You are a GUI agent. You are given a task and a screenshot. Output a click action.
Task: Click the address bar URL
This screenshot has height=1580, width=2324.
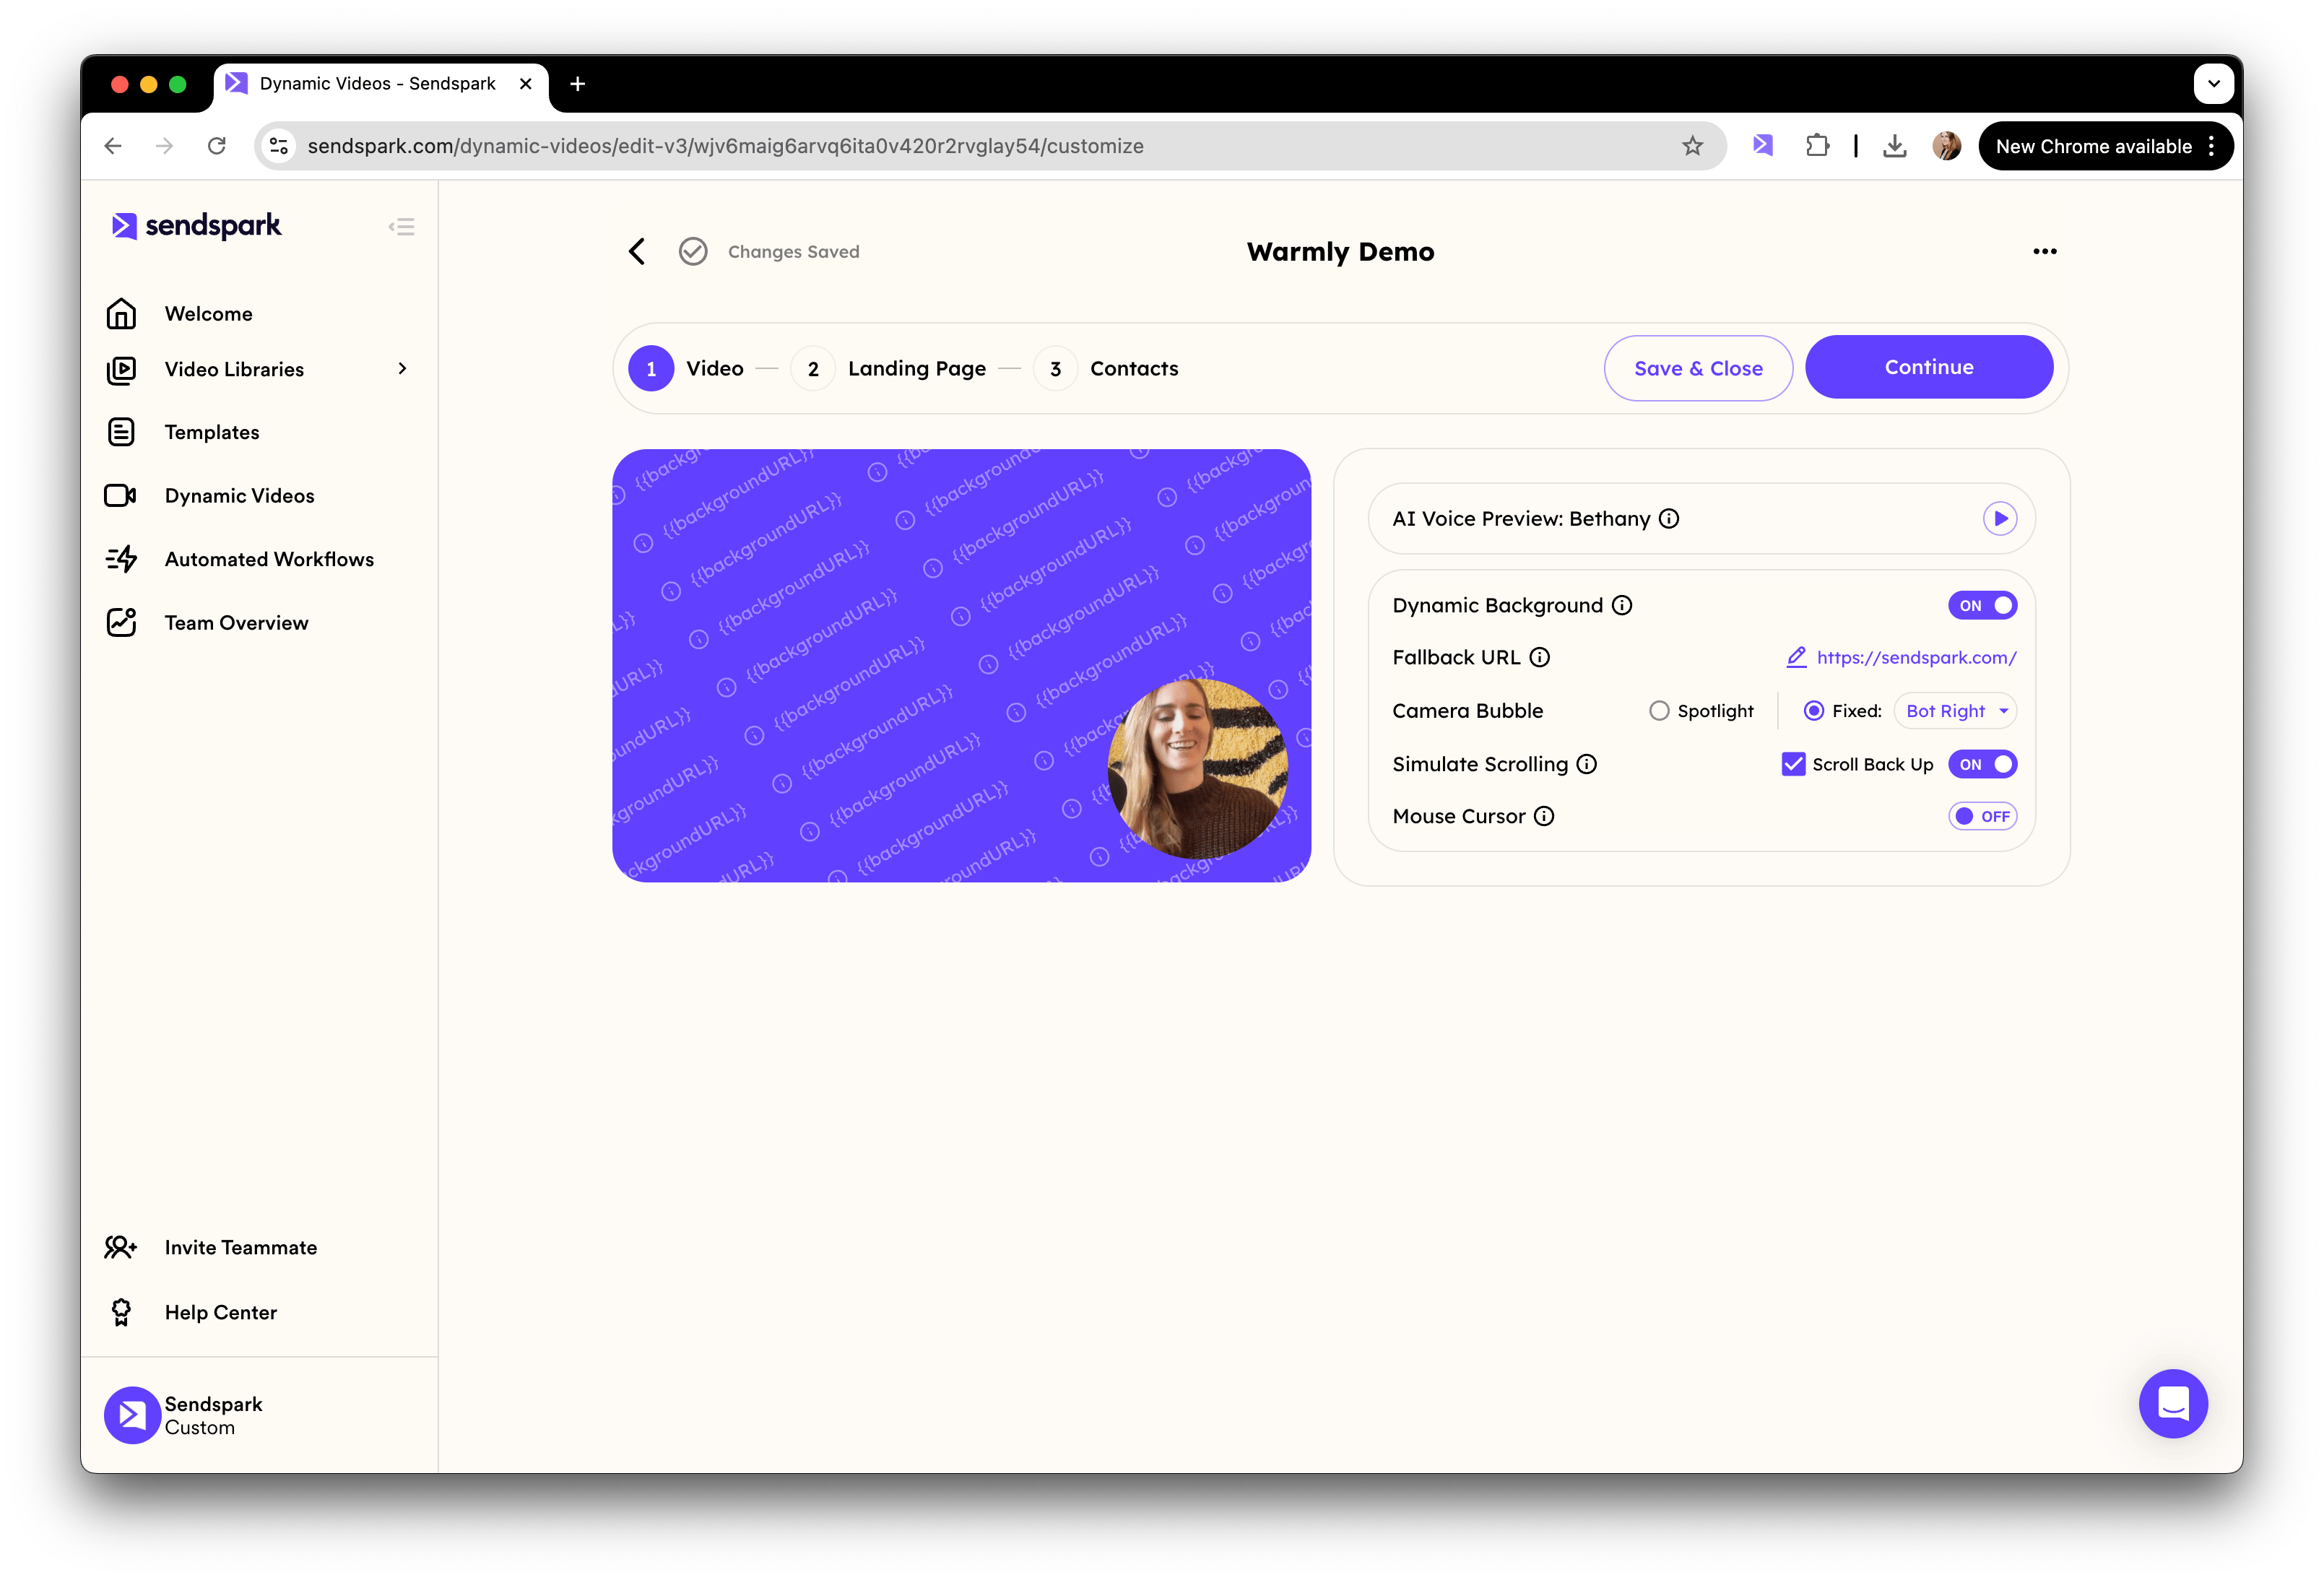[x=725, y=146]
